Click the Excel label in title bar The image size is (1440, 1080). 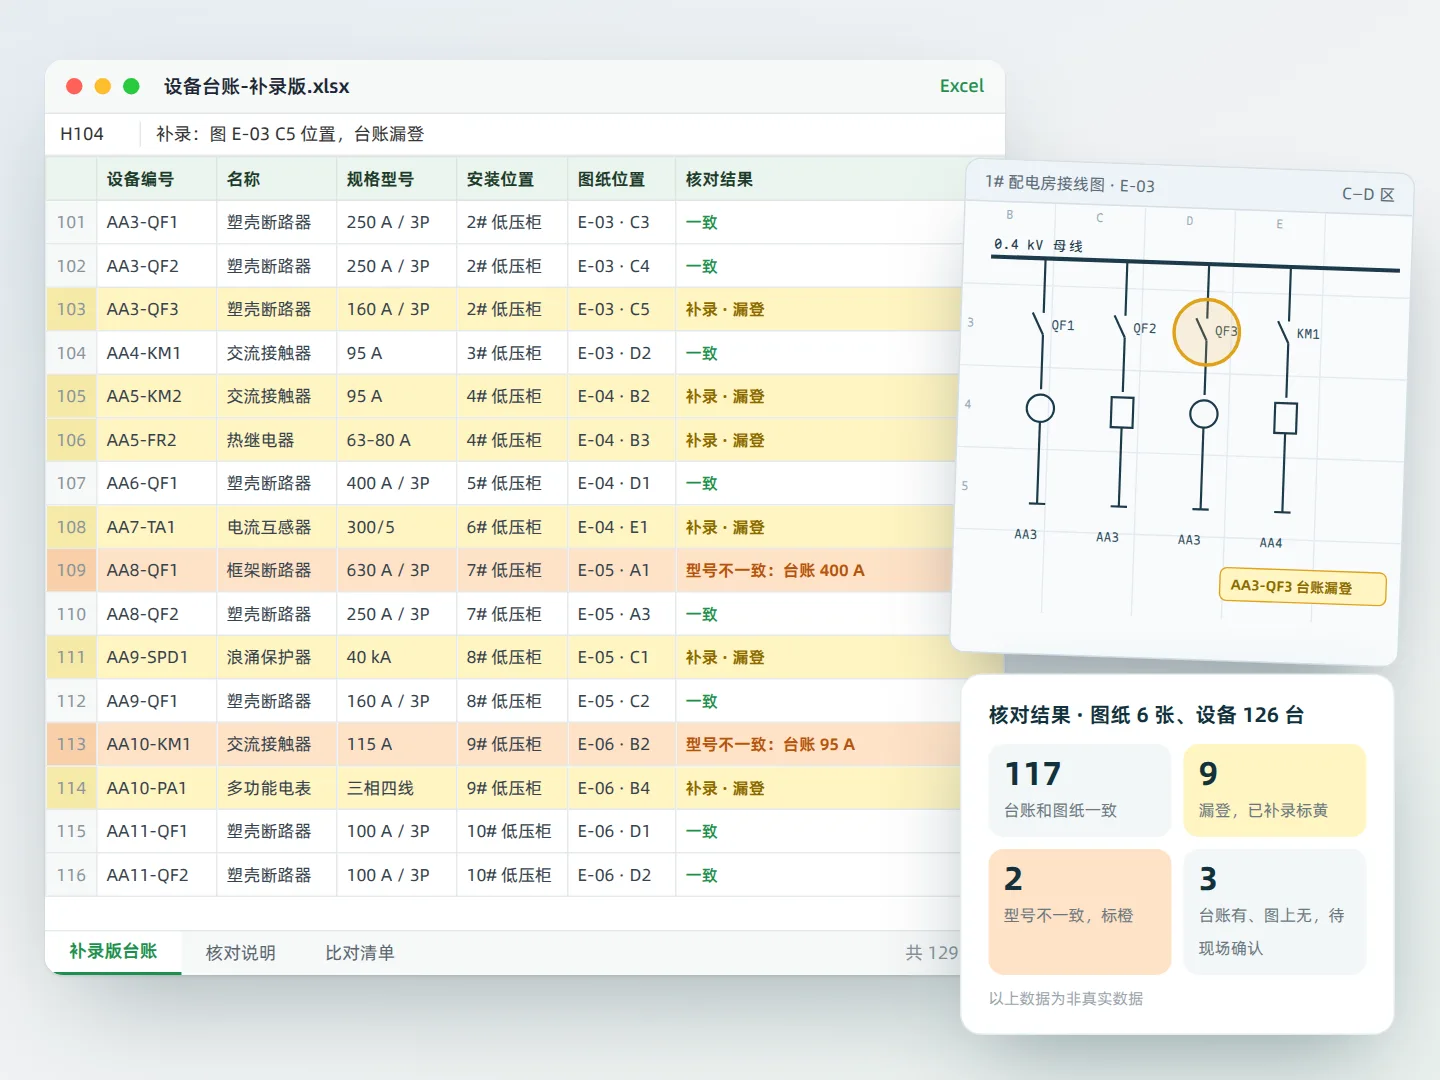[962, 86]
